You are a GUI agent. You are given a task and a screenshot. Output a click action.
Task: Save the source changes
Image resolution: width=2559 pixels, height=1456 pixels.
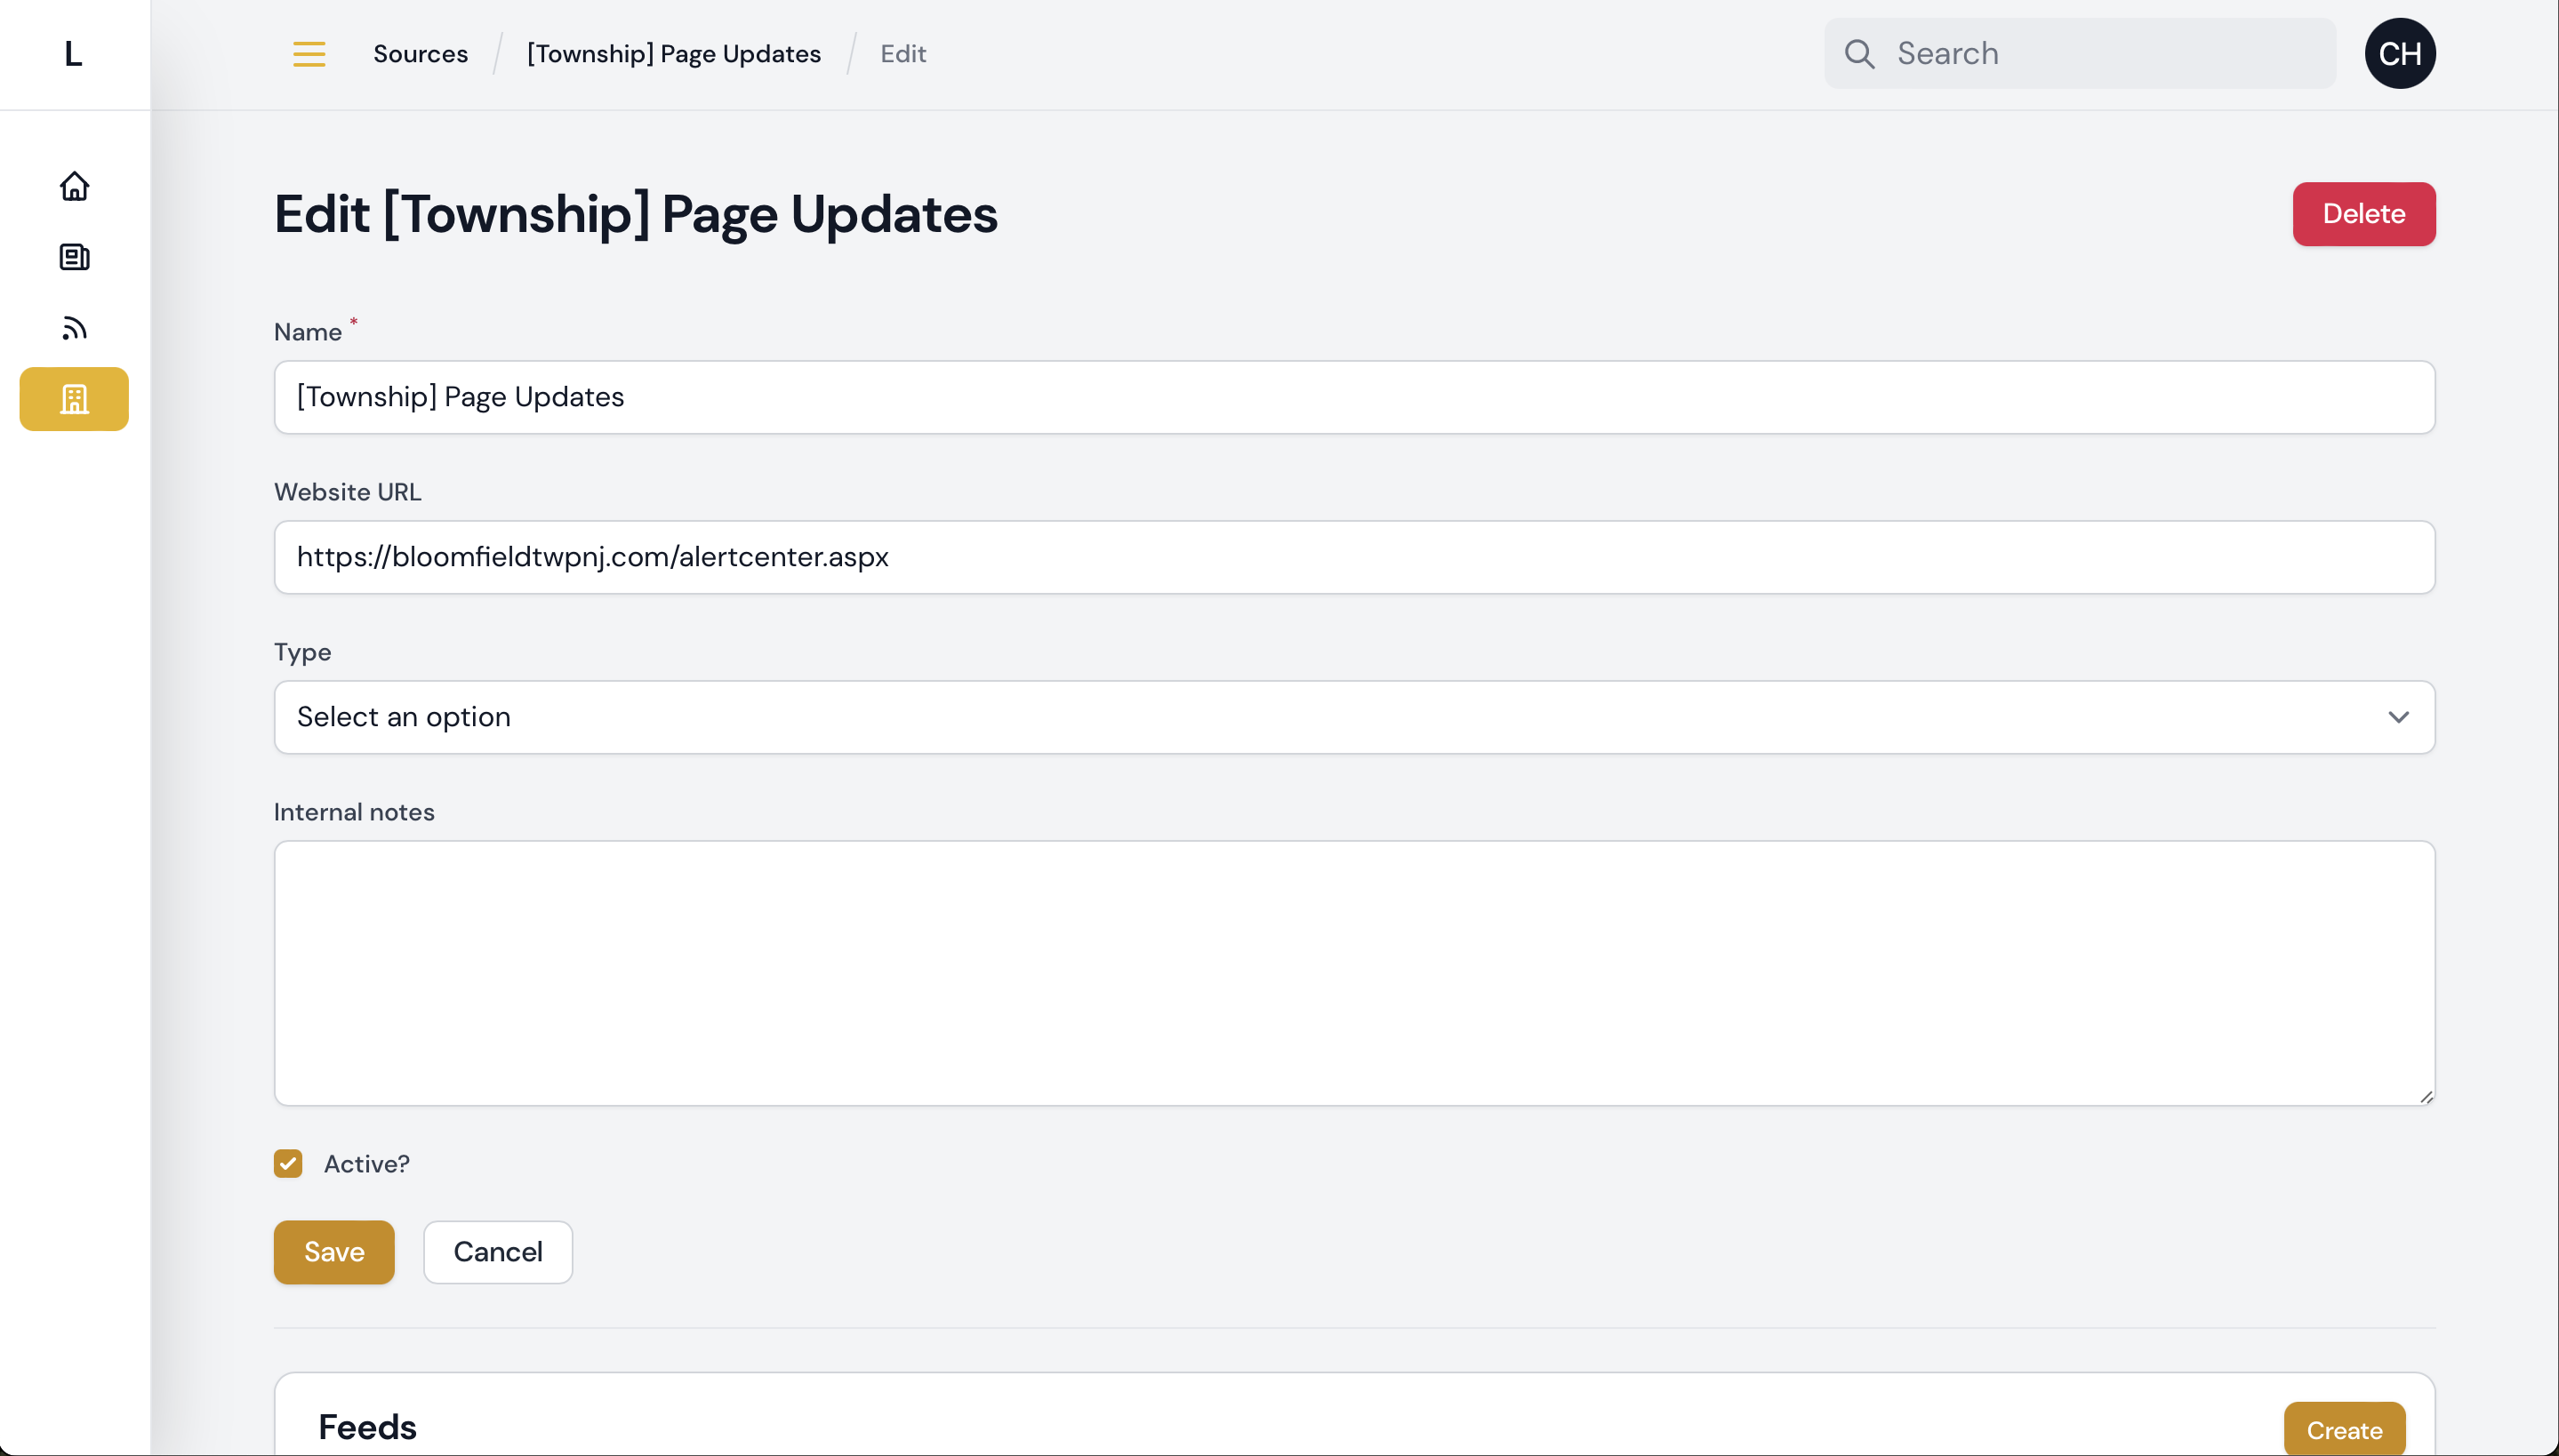(334, 1252)
